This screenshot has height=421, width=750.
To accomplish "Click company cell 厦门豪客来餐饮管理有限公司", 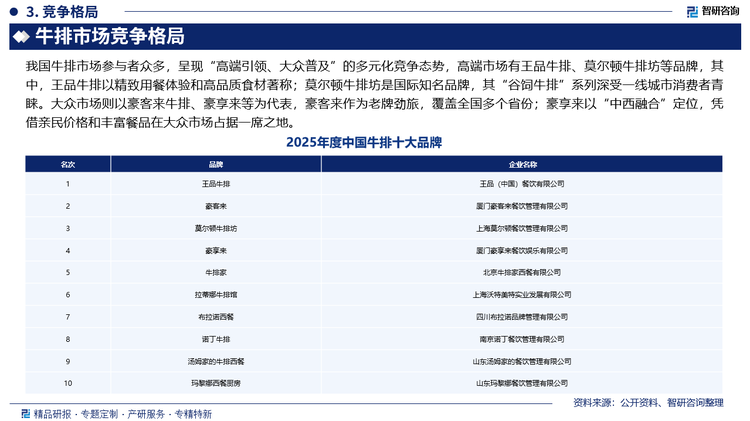I will 522,206.
